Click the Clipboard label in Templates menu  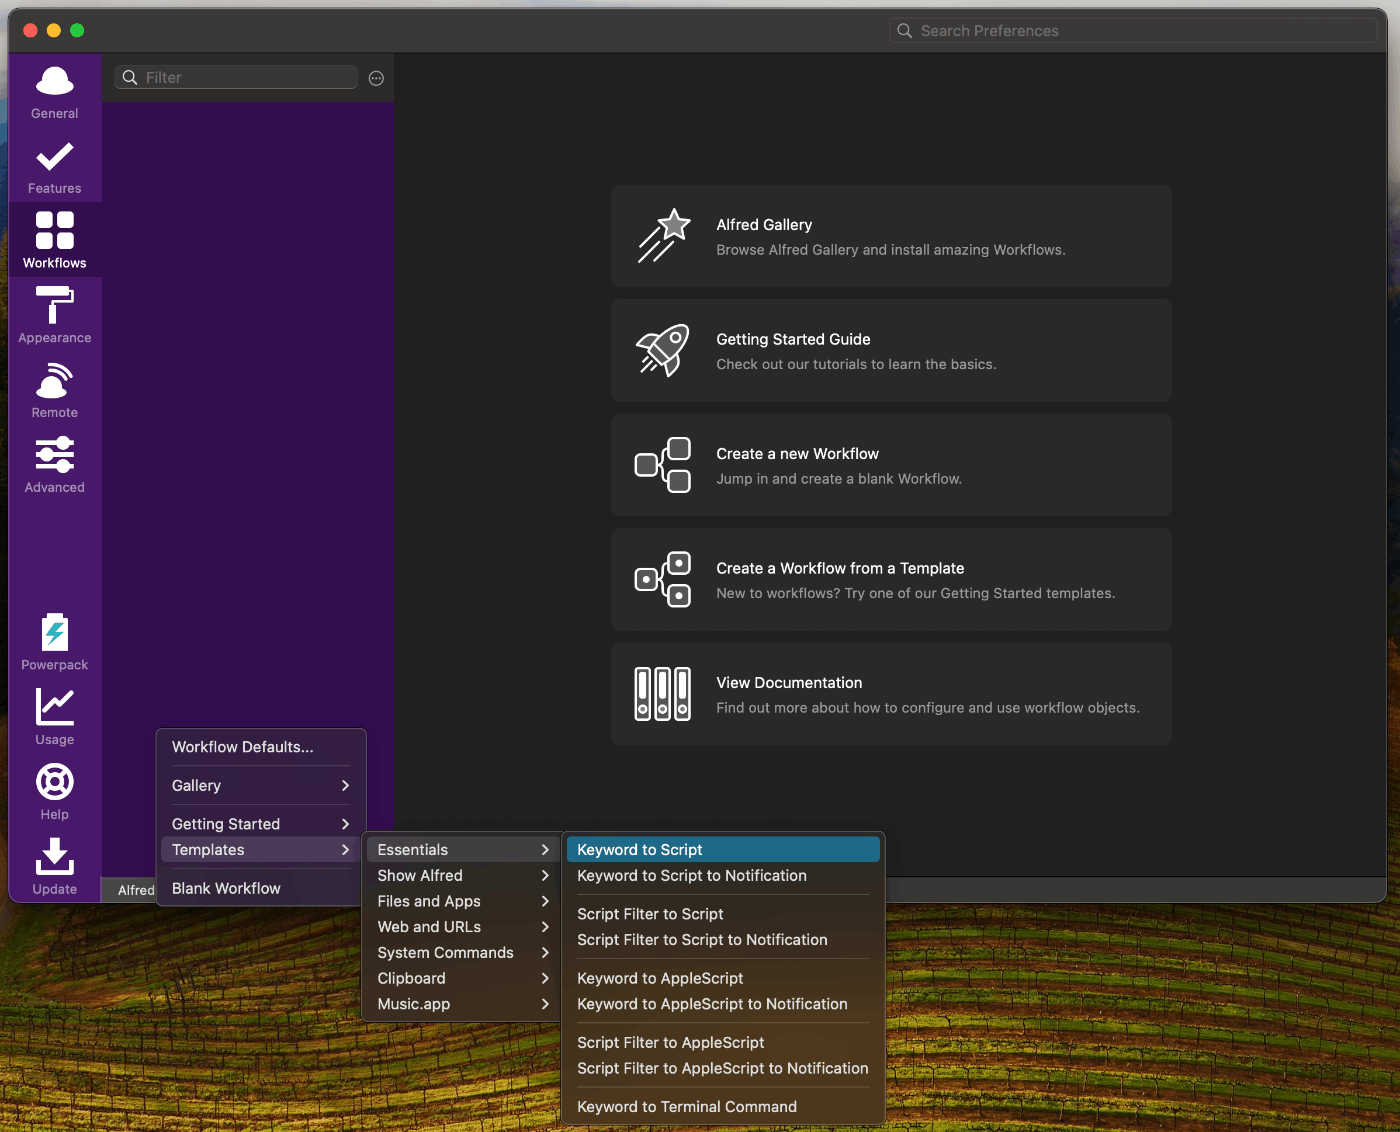pyautogui.click(x=412, y=979)
